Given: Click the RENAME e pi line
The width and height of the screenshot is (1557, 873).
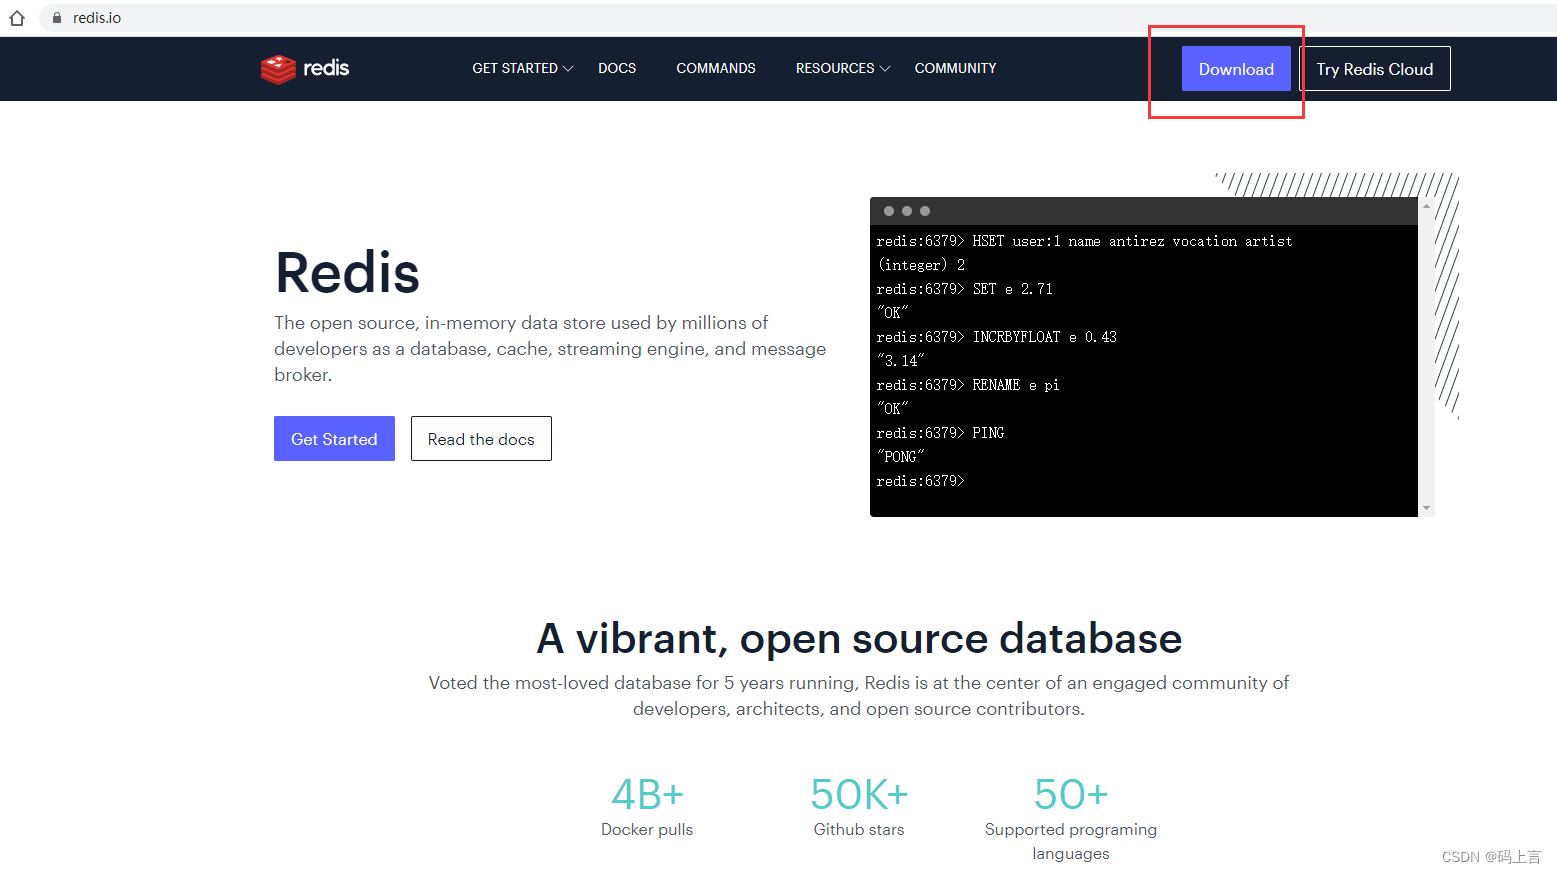Looking at the screenshot, I should click(967, 385).
